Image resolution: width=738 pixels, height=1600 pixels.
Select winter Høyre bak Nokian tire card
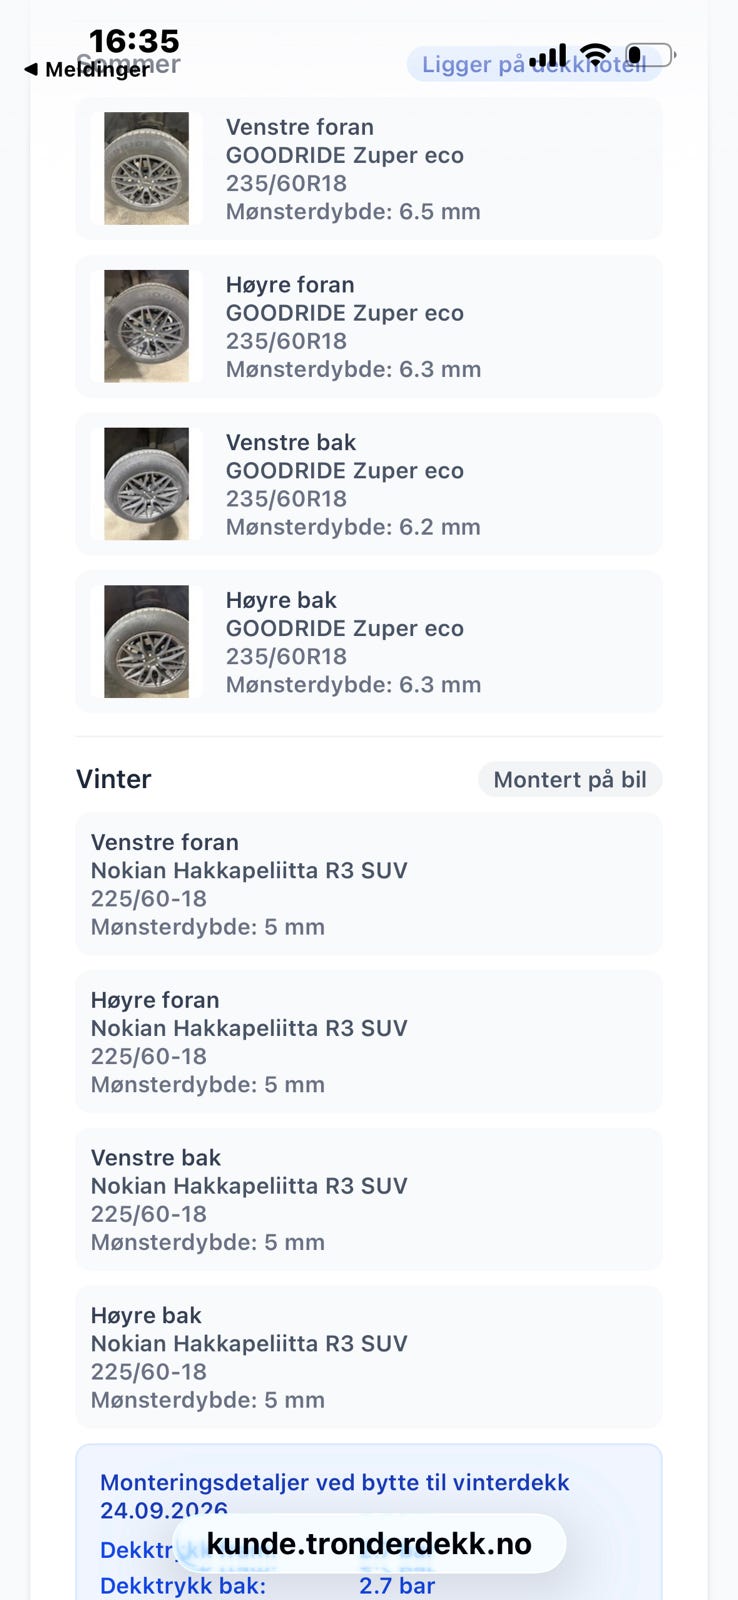click(x=369, y=1357)
